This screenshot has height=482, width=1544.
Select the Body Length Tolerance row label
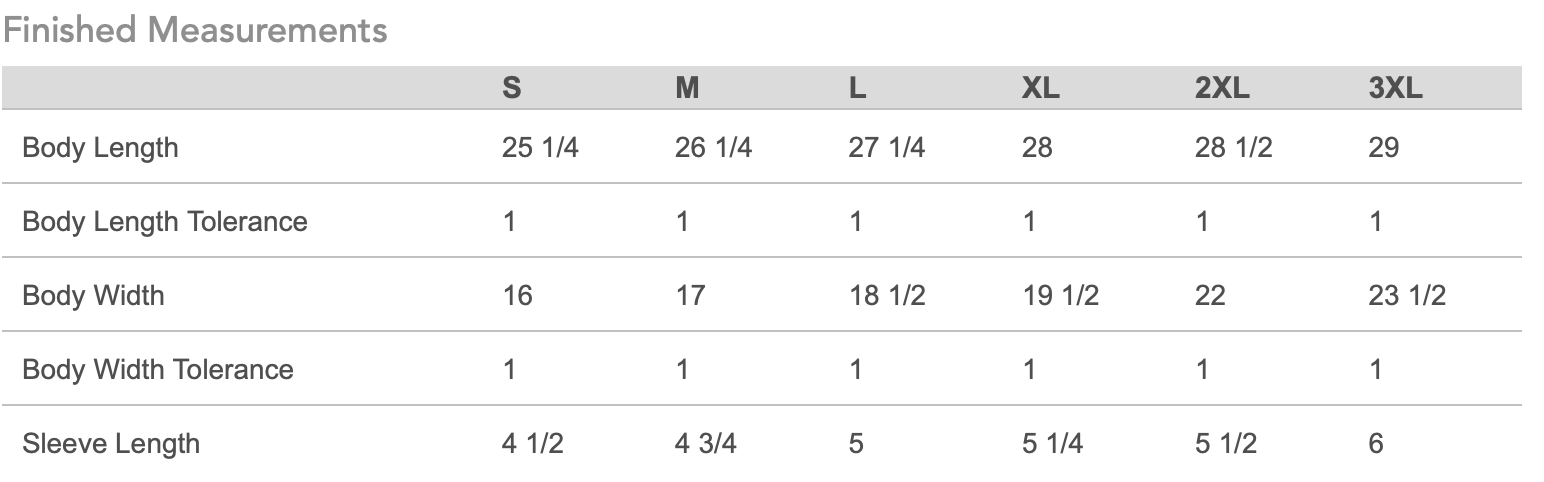165,221
